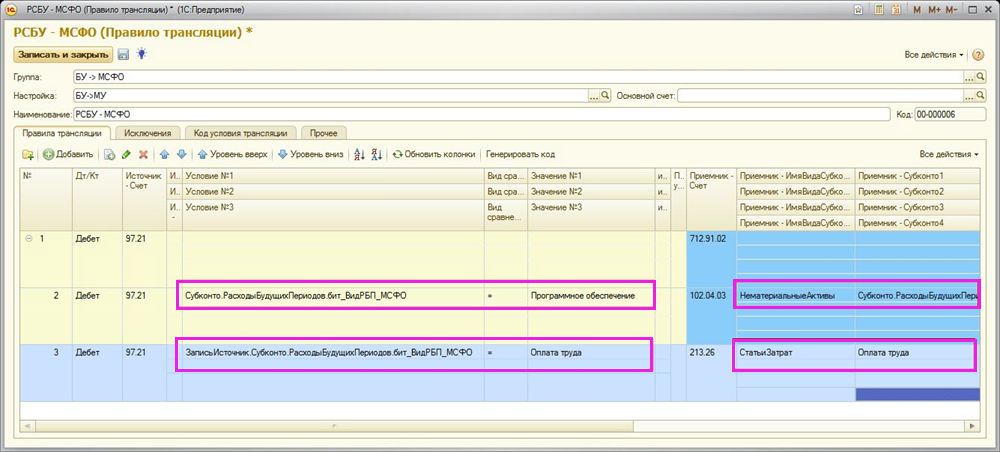Select the Прочее tab
The image size is (1000, 452).
pos(322,132)
